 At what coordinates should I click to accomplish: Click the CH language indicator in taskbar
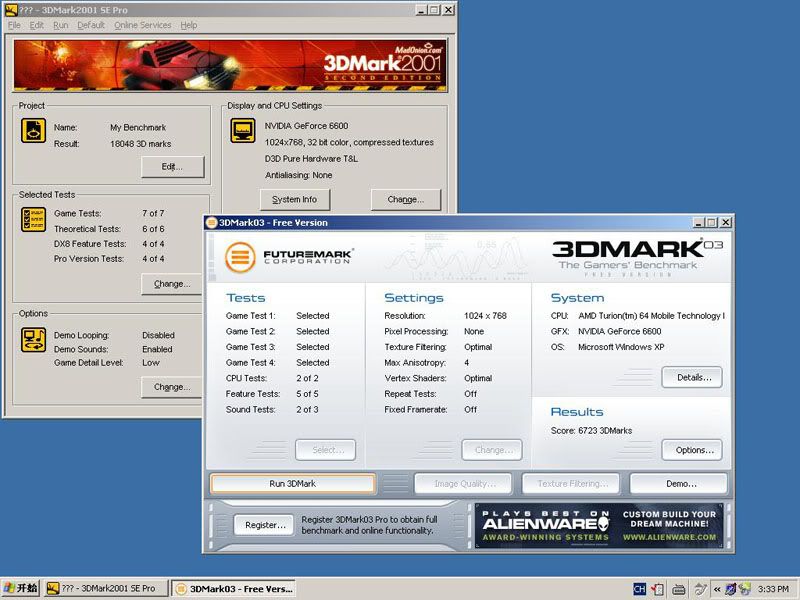639,589
